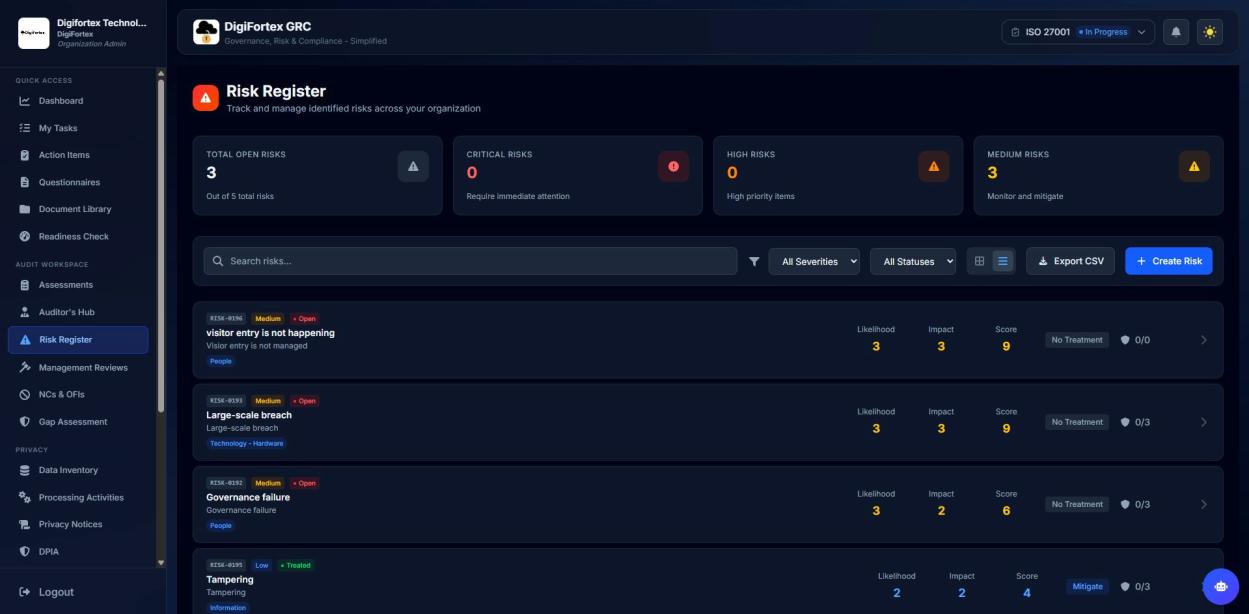This screenshot has height=614, width=1249.
Task: Click the Management Reviews gavel icon
Action: (x=25, y=367)
